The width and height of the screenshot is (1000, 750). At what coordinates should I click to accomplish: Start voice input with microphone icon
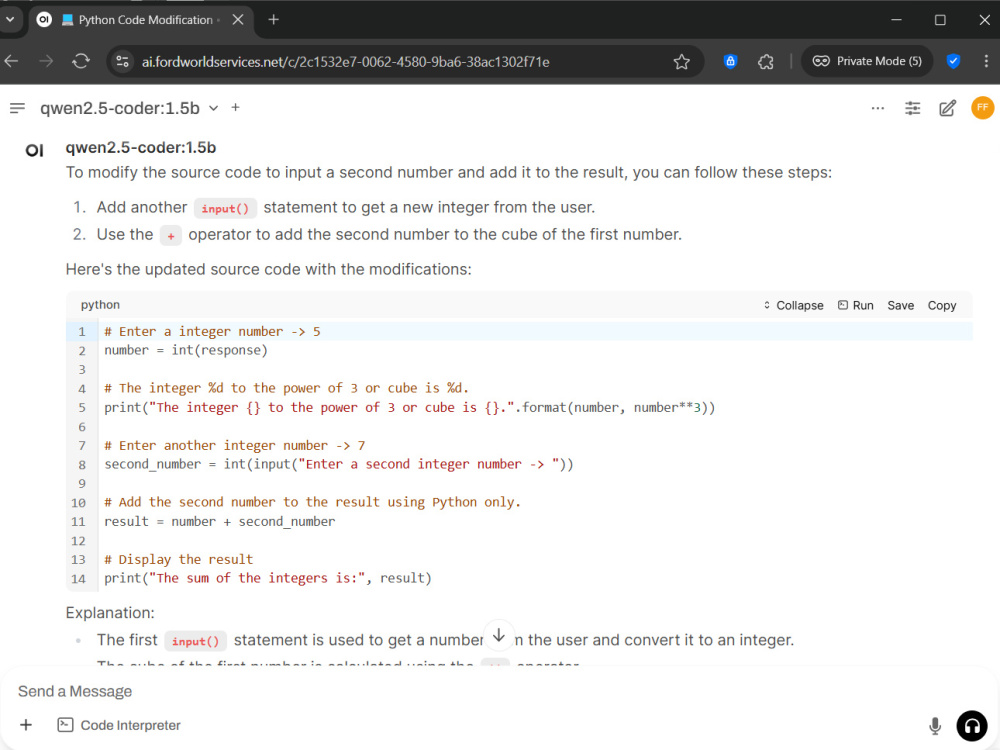point(934,726)
